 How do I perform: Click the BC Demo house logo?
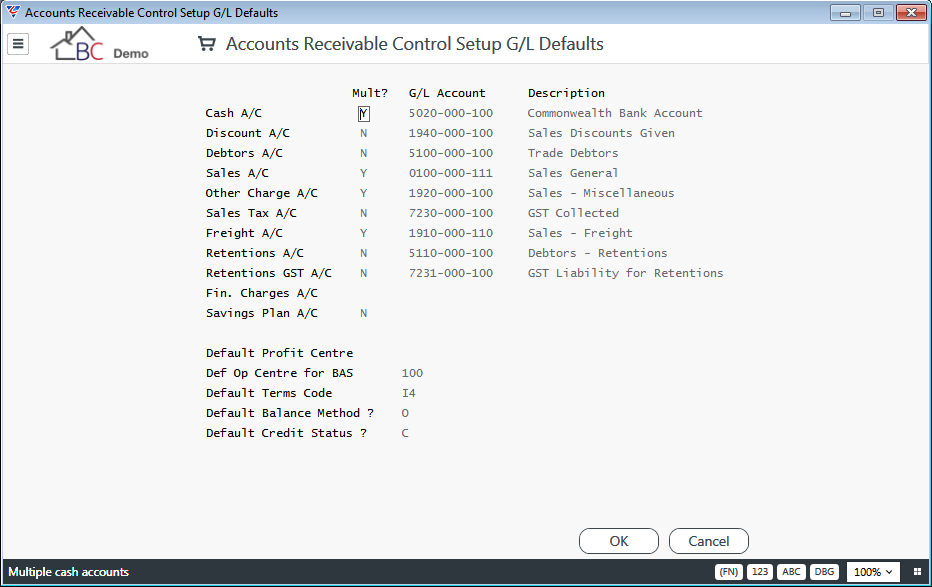(99, 44)
